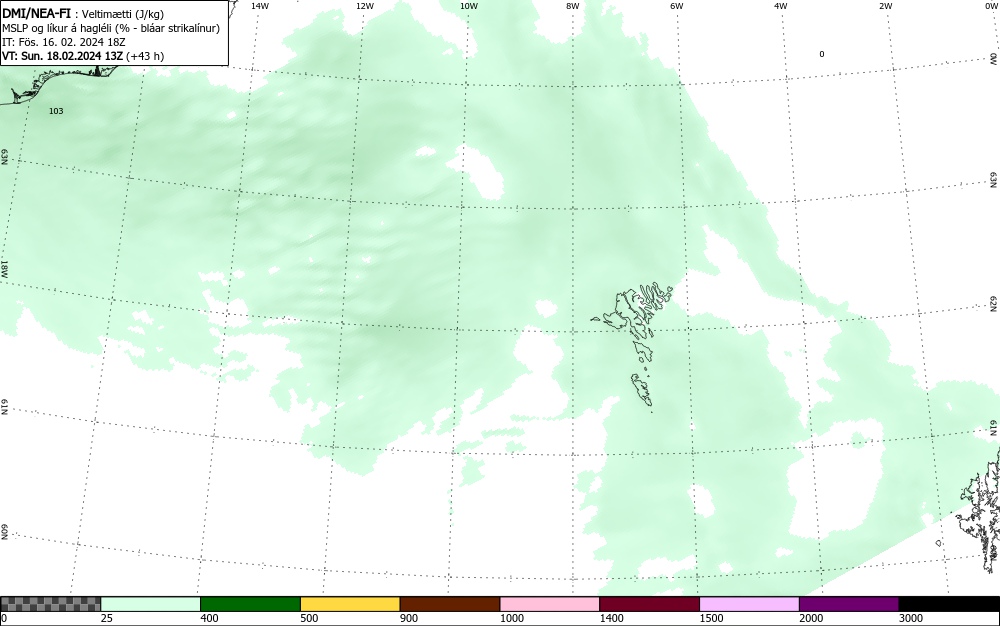
Task: Select the legend value "1000"
Action: coord(511,618)
